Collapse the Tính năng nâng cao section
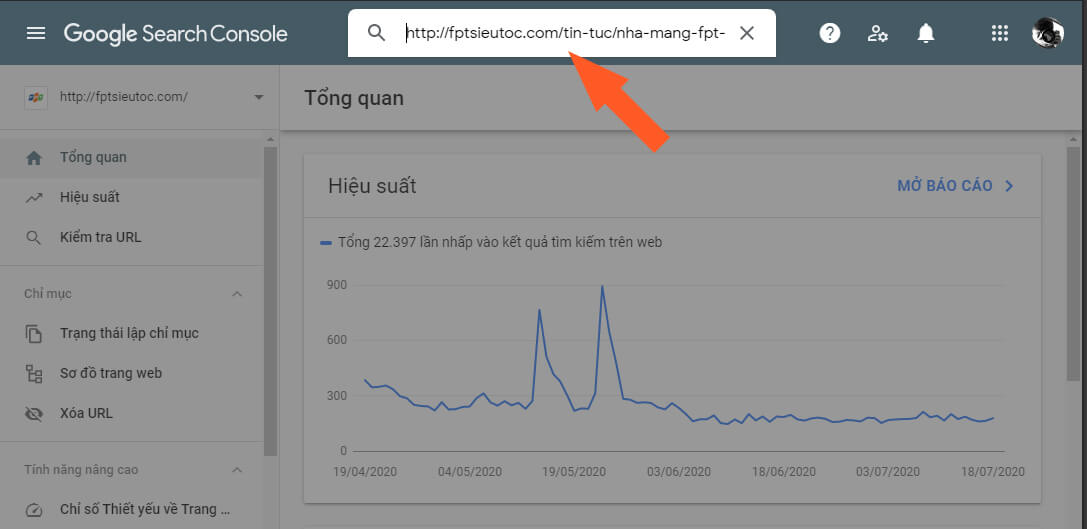This screenshot has height=529, width=1087. [x=237, y=470]
